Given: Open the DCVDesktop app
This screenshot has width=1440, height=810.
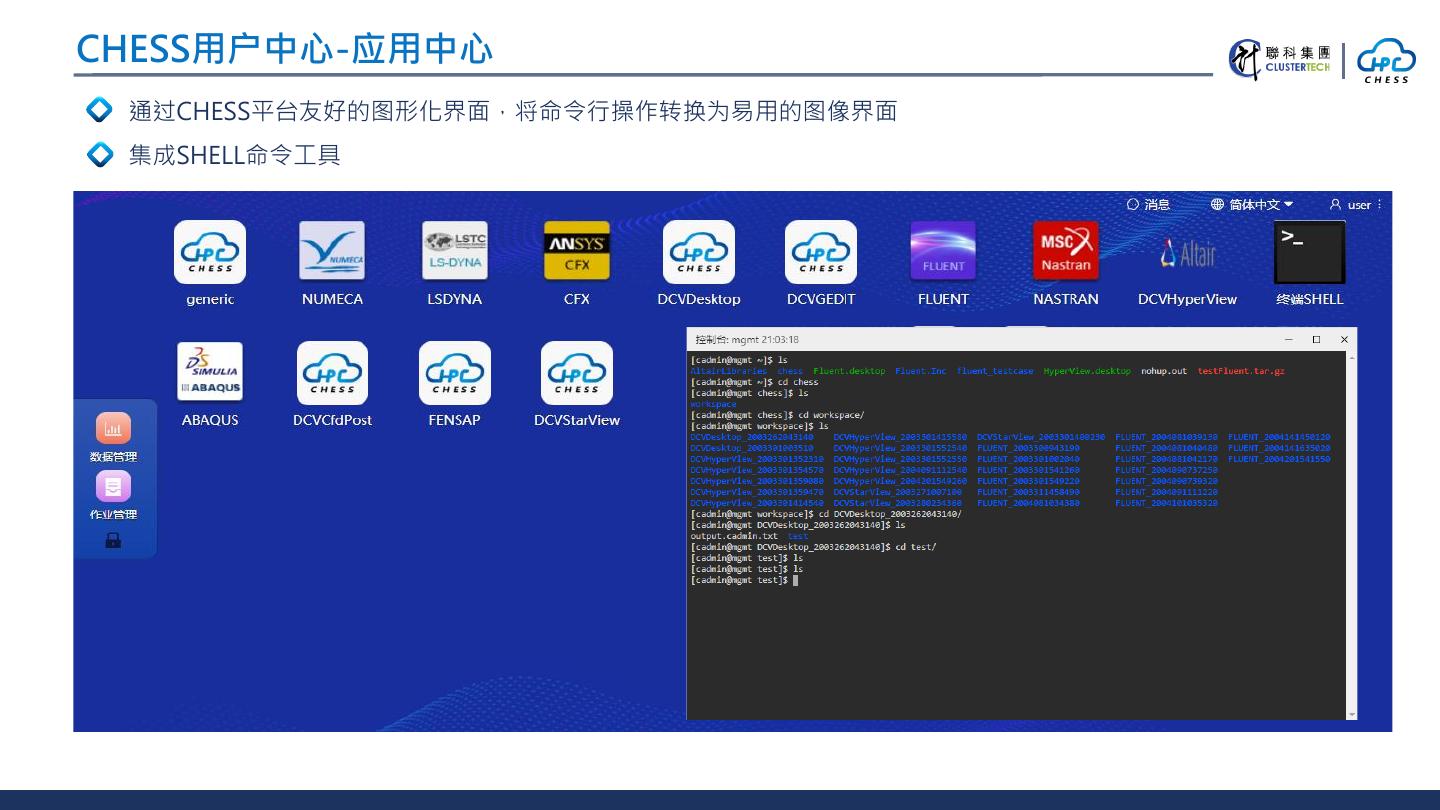Looking at the screenshot, I should (x=699, y=252).
